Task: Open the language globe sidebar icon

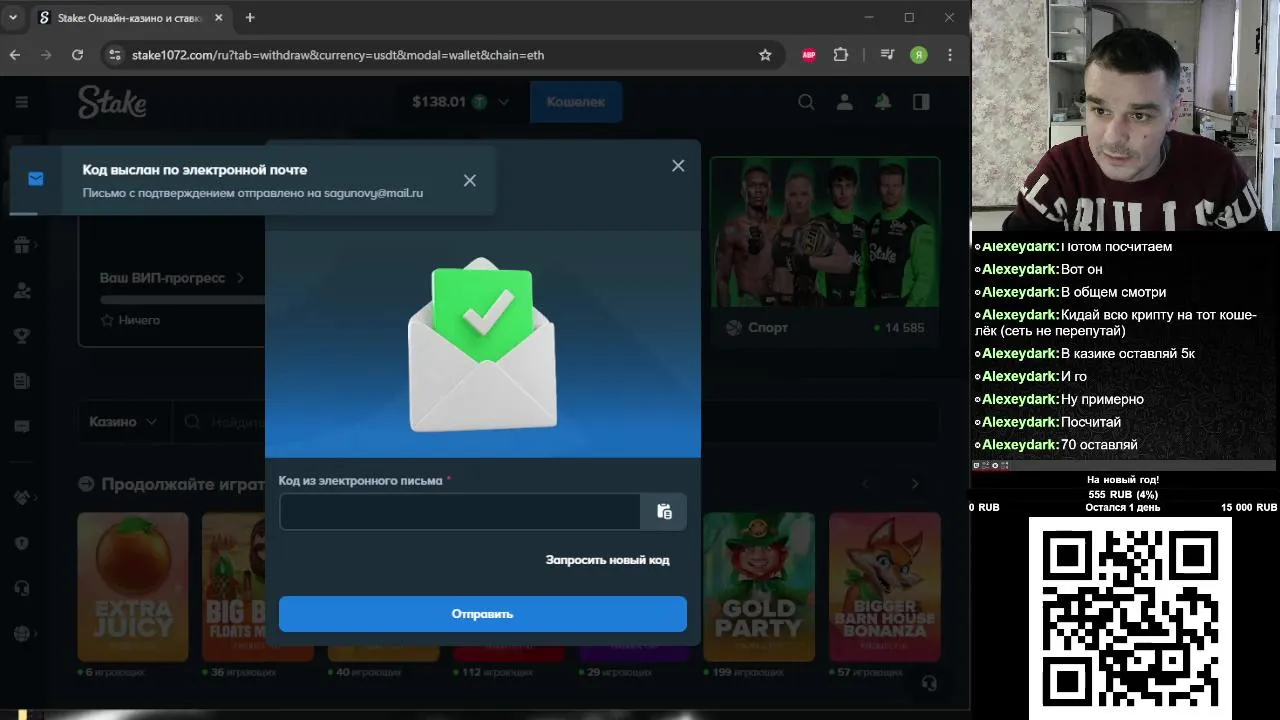Action: point(22,634)
